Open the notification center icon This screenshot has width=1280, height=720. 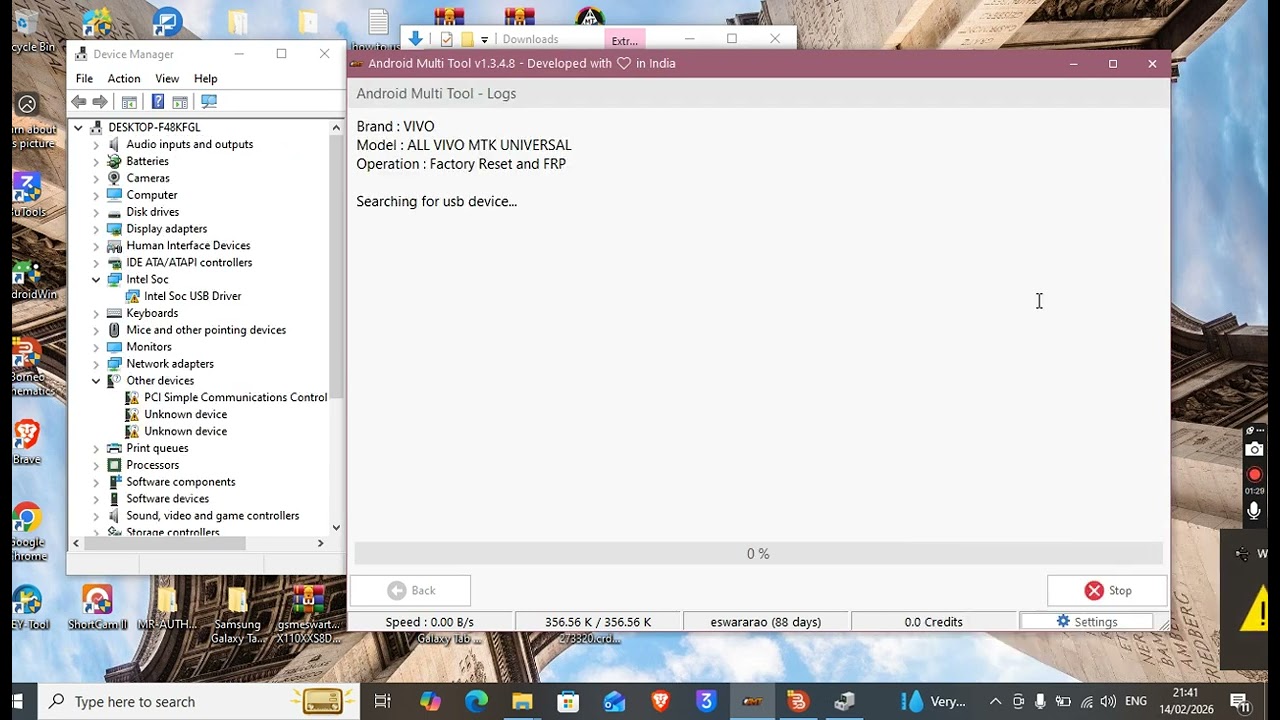(x=1240, y=702)
